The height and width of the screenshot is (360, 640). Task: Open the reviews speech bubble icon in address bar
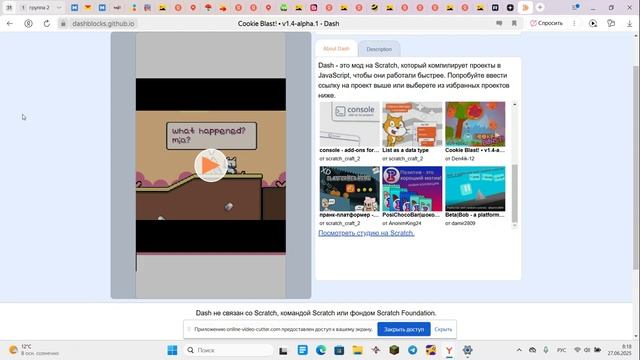(x=499, y=23)
